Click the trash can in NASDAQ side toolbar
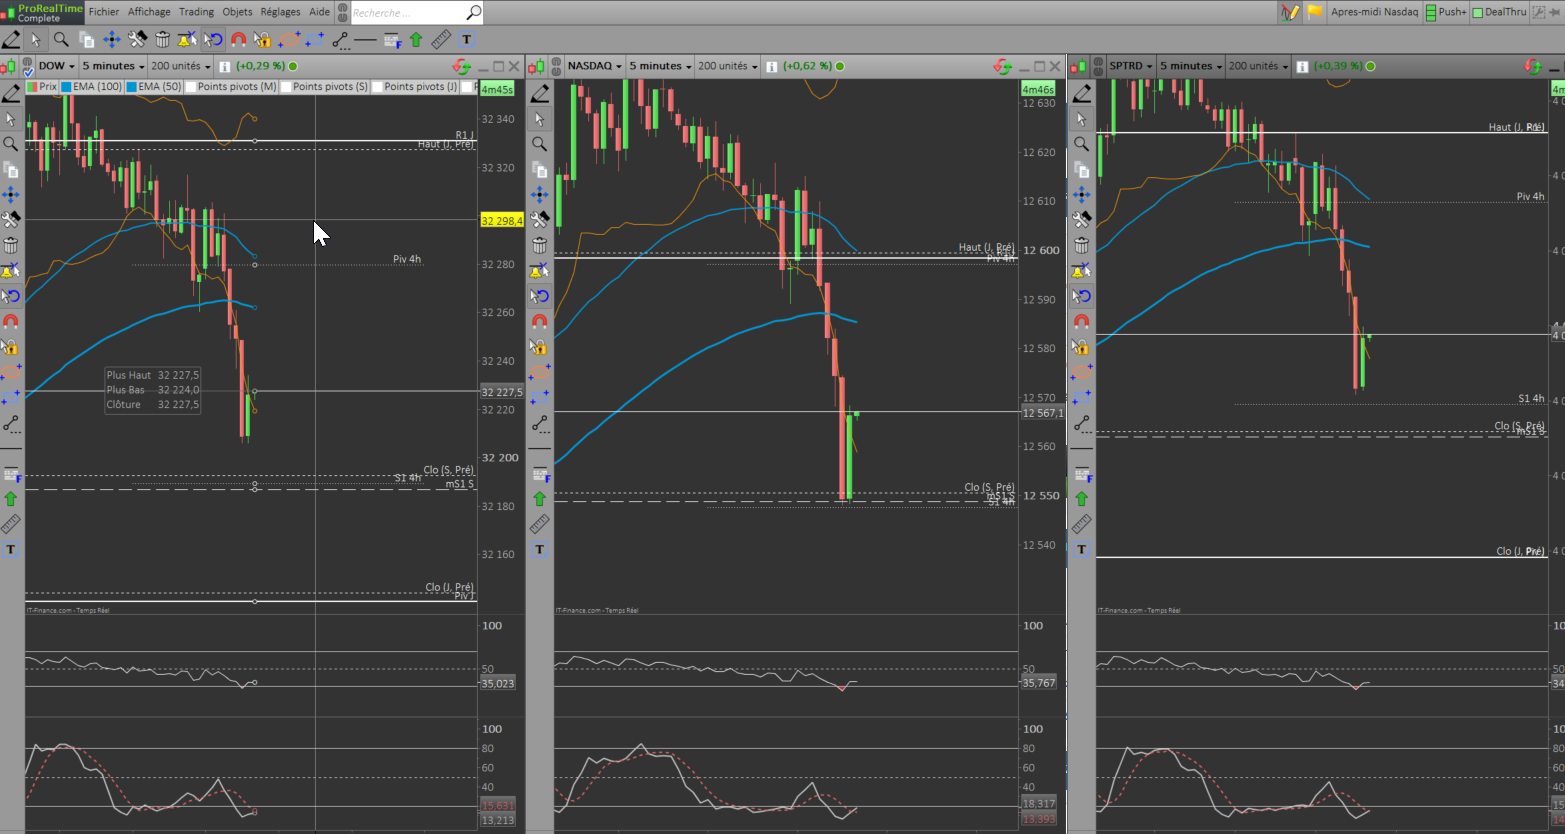The height and width of the screenshot is (834, 1565). (540, 245)
